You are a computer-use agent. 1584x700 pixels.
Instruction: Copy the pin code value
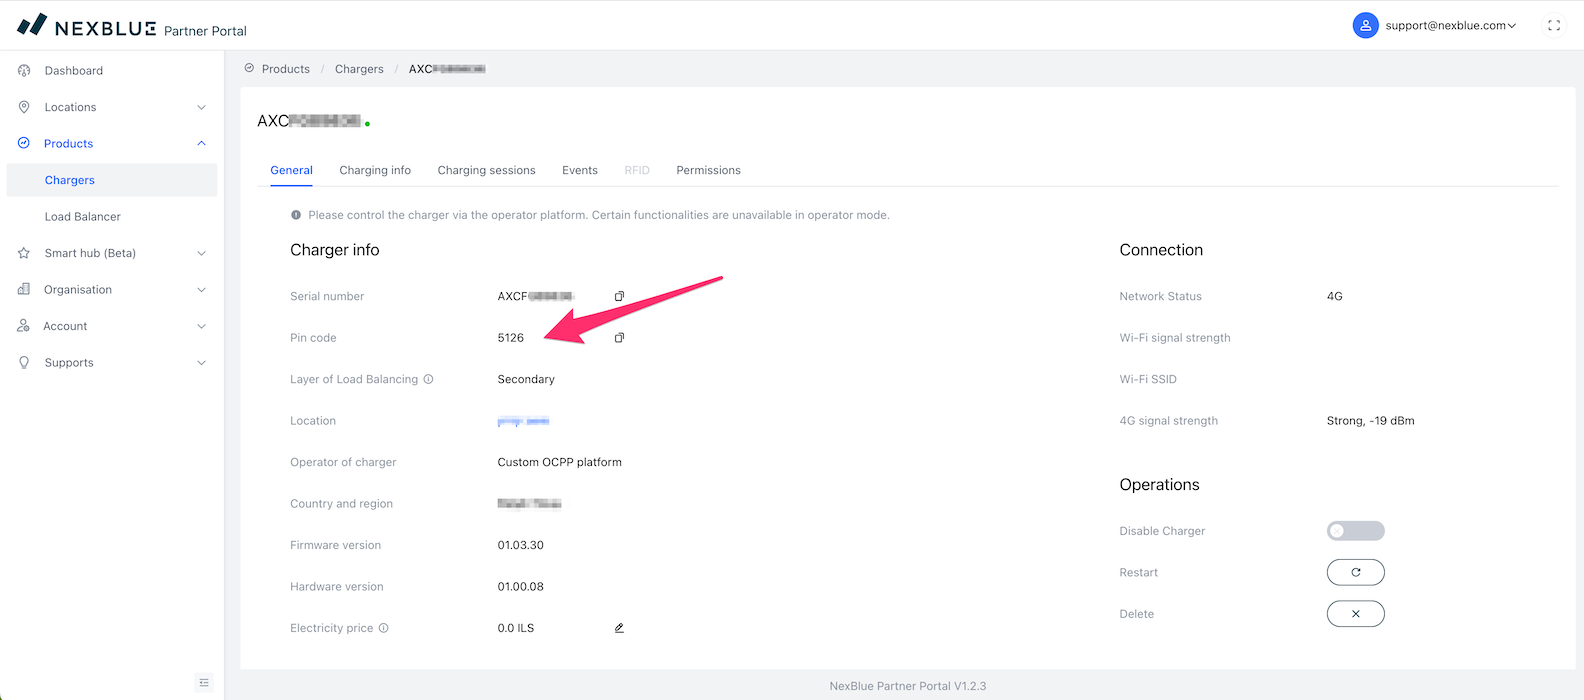click(x=619, y=338)
